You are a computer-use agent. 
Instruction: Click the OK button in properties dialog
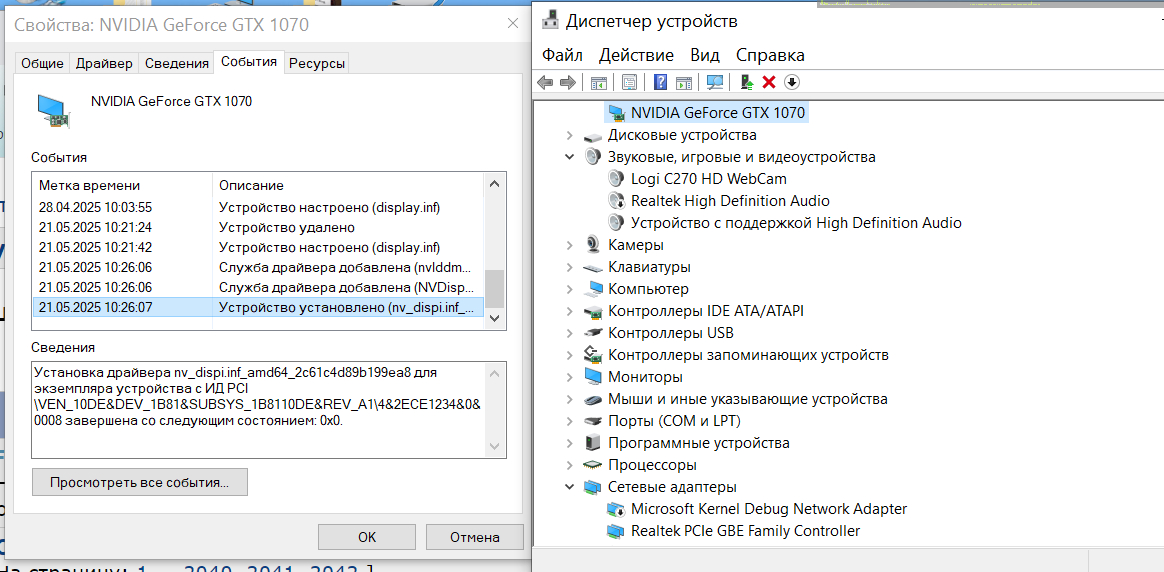click(x=367, y=537)
